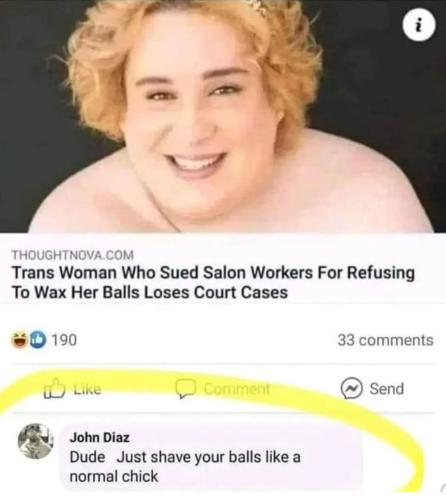Viewport: 446px width, 500px height.
Task: Open John Diaz's profile picture
Action: [x=36, y=441]
